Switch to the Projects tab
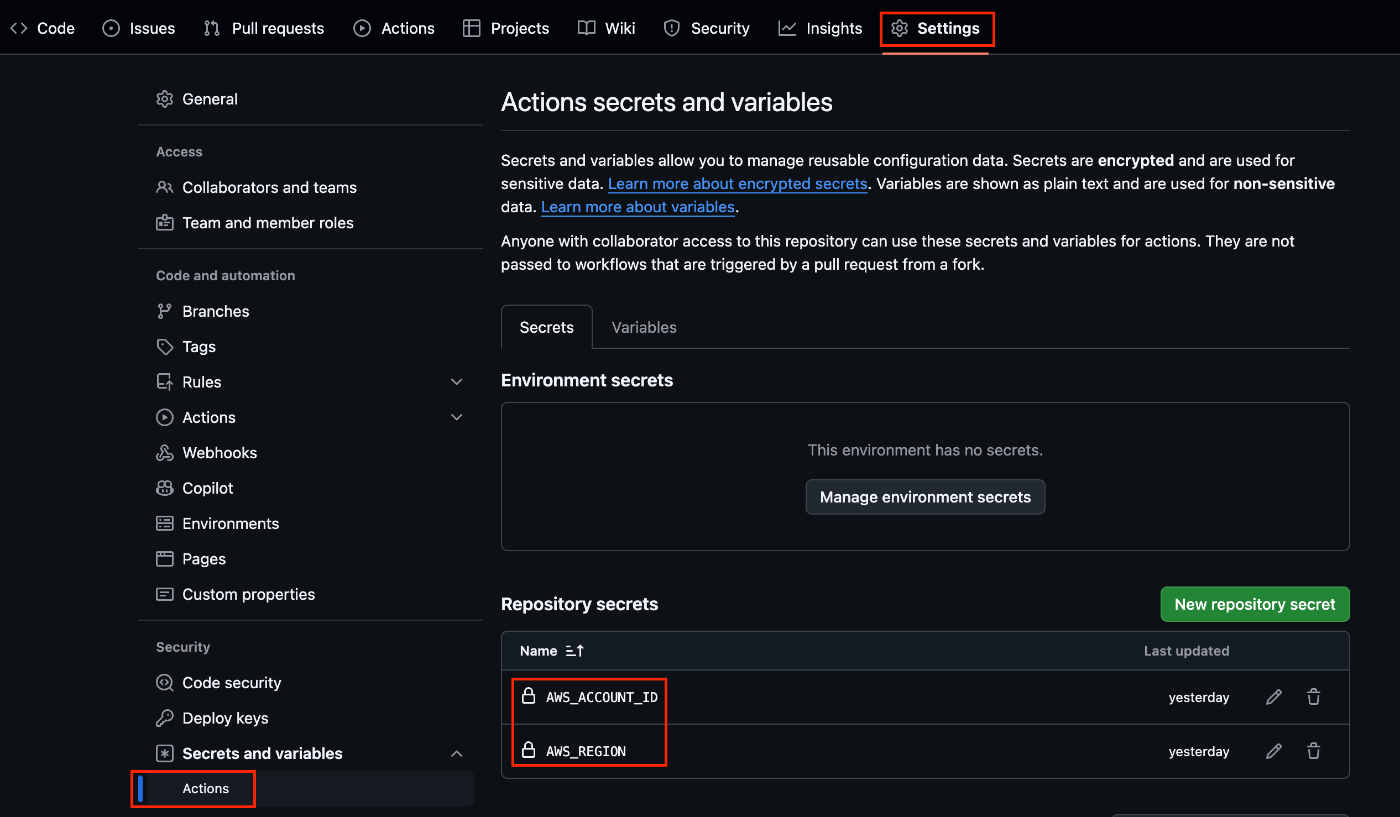Image resolution: width=1400 pixels, height=817 pixels. 506,28
